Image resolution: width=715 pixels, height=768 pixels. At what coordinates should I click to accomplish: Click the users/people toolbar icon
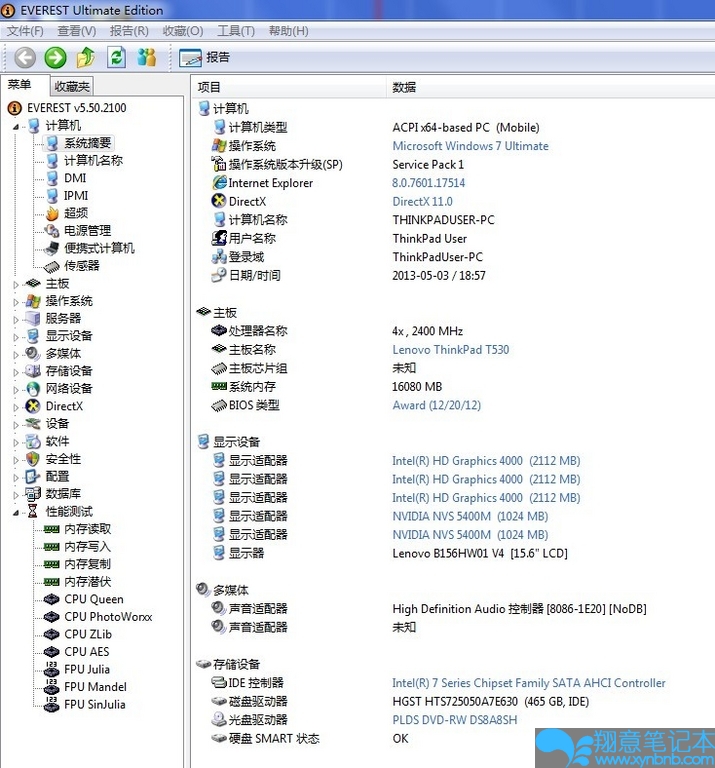(146, 57)
